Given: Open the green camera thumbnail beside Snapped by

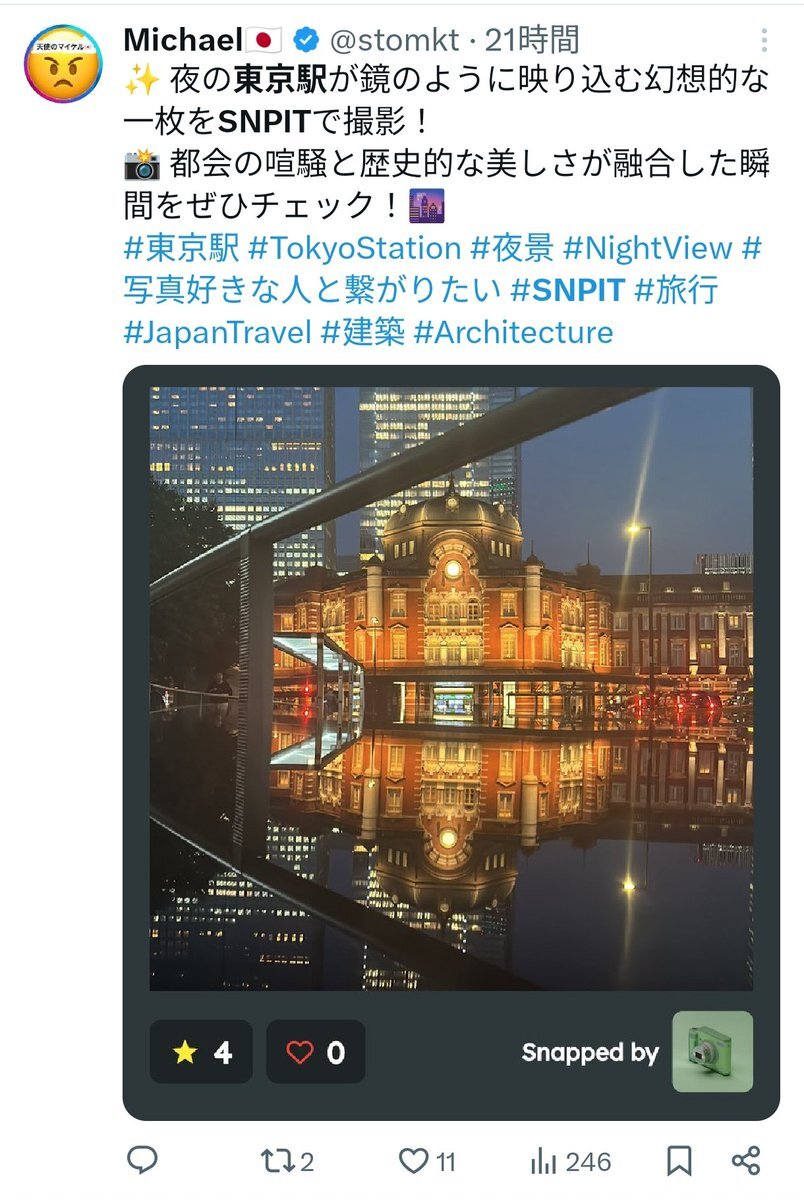Looking at the screenshot, I should tap(712, 1051).
